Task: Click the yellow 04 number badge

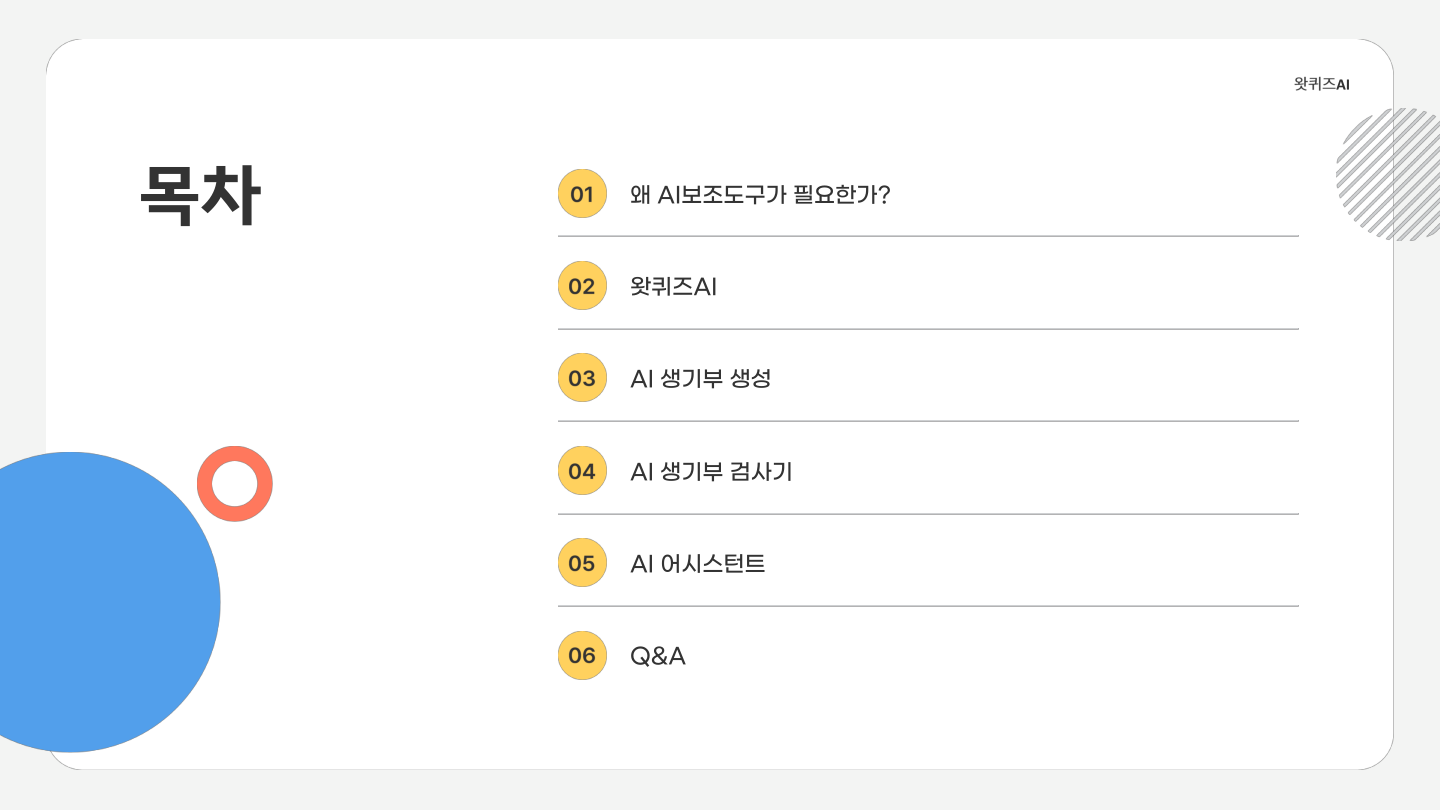Action: 582,471
